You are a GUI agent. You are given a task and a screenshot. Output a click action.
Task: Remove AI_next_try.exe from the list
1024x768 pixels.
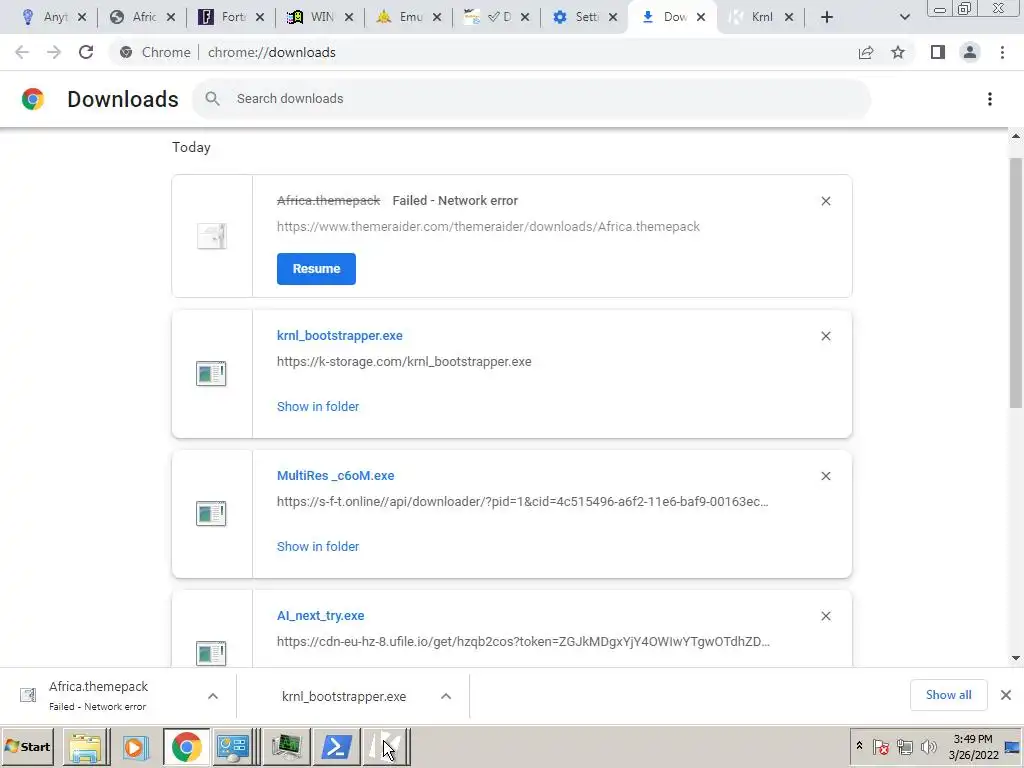click(825, 616)
